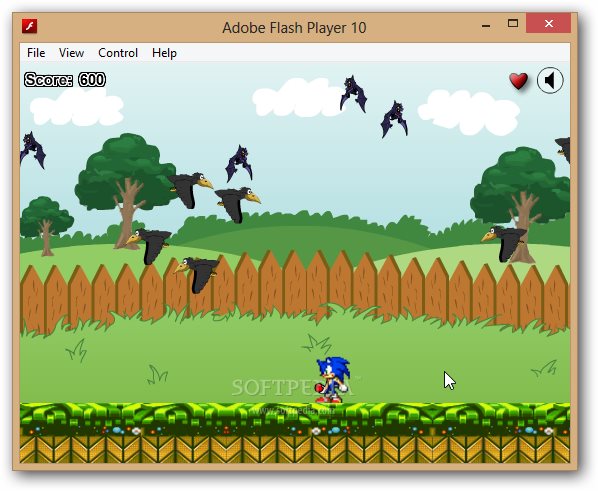Image resolution: width=598 pixels, height=491 pixels.
Task: Open the Help menu
Action: point(164,53)
